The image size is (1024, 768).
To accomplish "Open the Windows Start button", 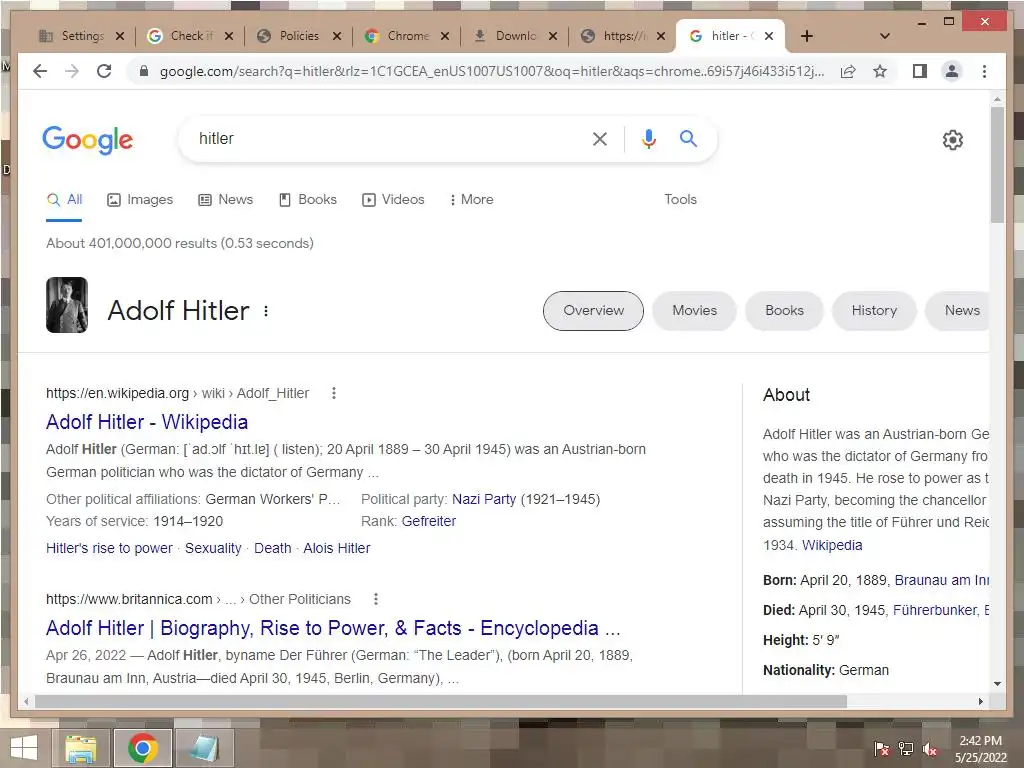I will click(24, 748).
